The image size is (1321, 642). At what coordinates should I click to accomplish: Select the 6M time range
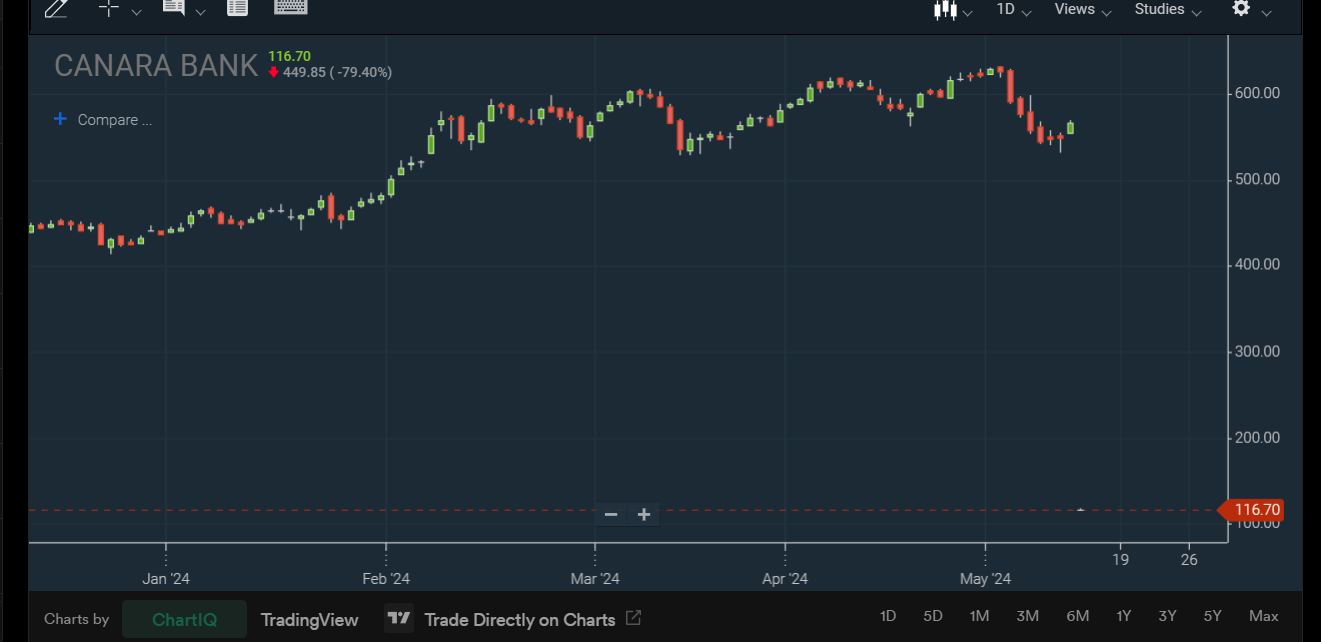(x=1077, y=616)
